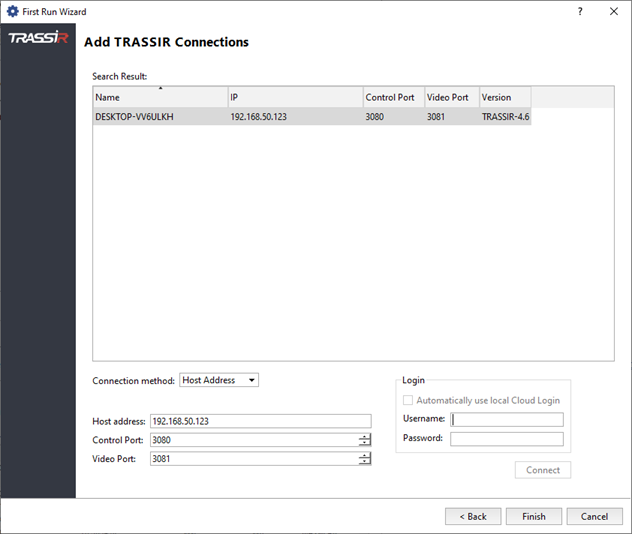This screenshot has height=534, width=632.
Task: Sort results by IP column
Action: click(295, 97)
